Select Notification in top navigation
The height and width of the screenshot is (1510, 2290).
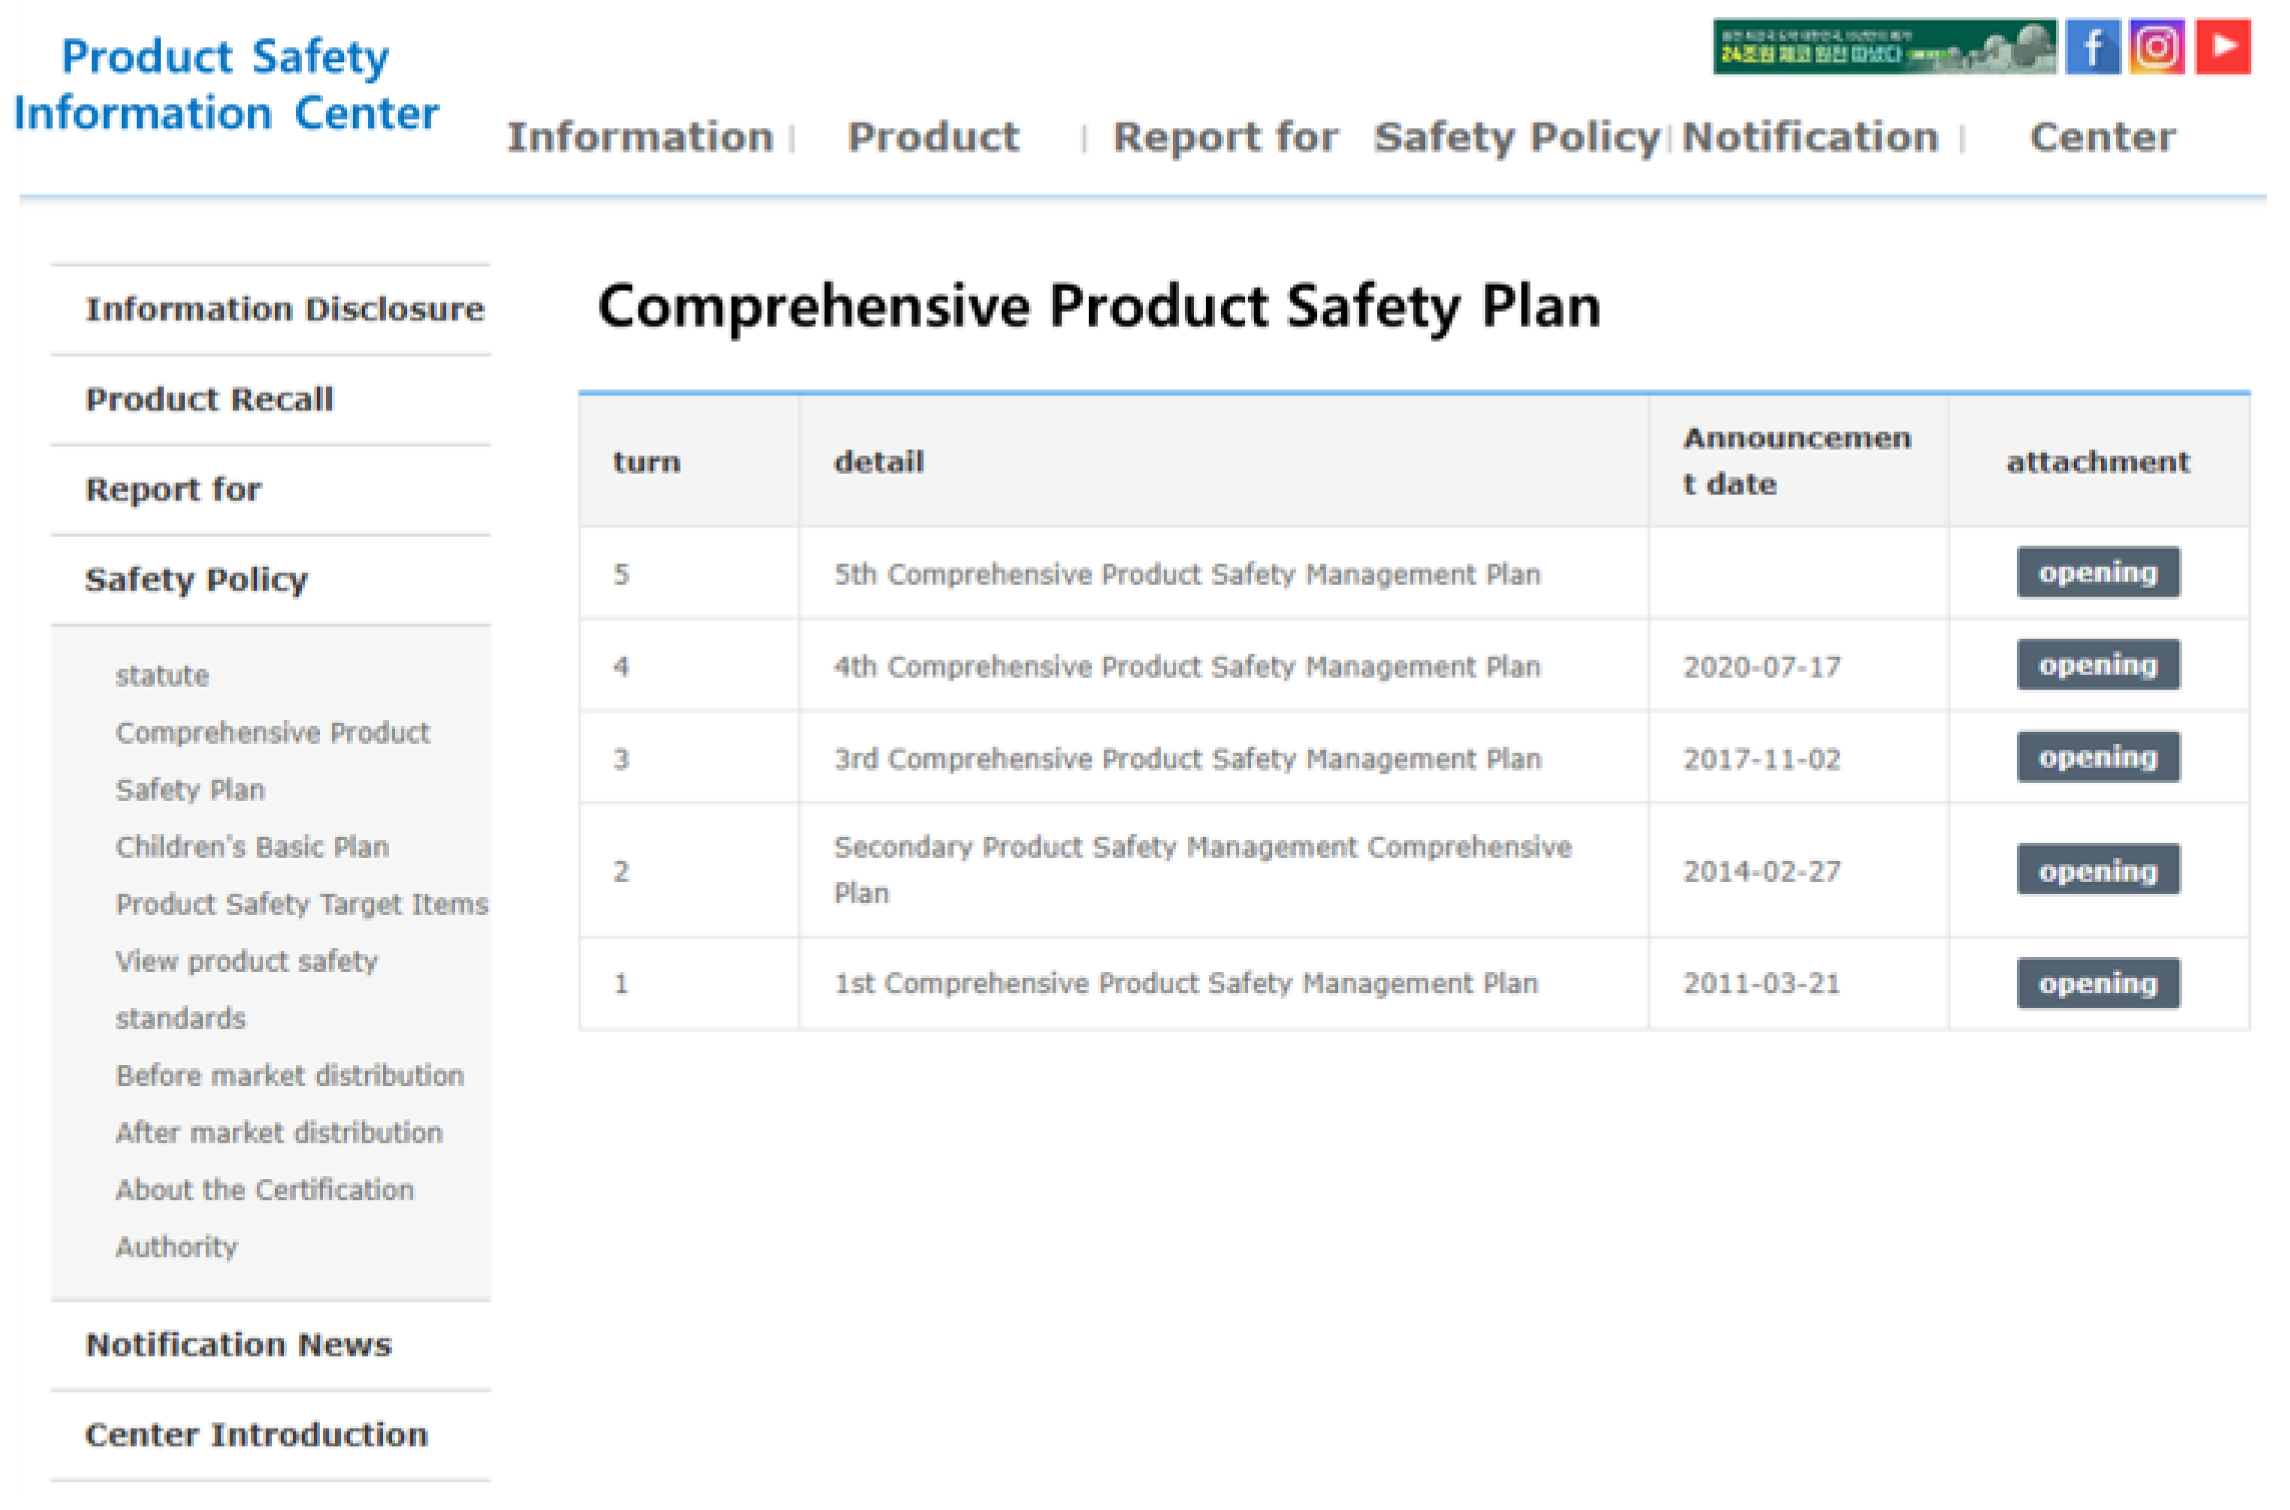pyautogui.click(x=1809, y=137)
